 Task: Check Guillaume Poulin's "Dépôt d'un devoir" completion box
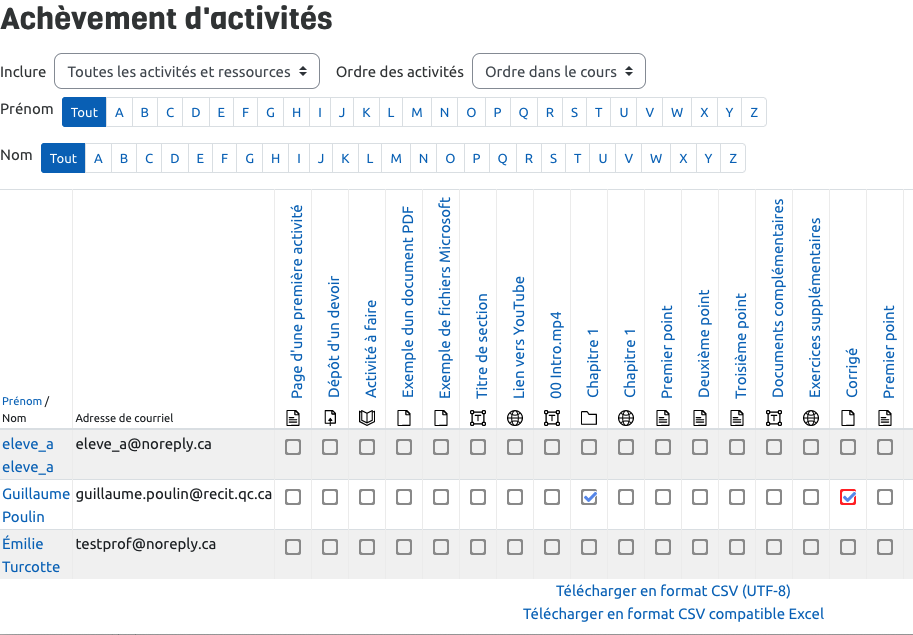[x=330, y=496]
